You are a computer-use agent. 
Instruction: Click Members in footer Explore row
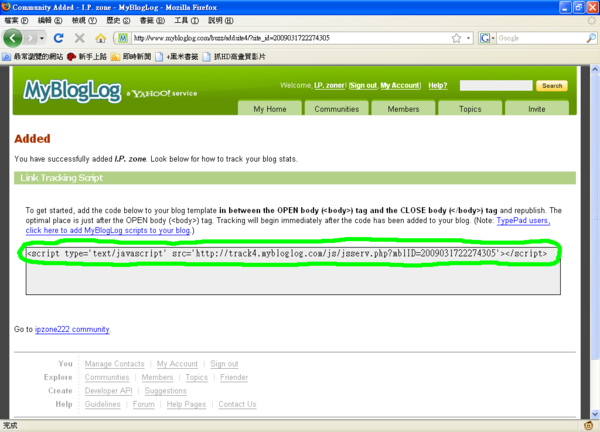pos(157,377)
